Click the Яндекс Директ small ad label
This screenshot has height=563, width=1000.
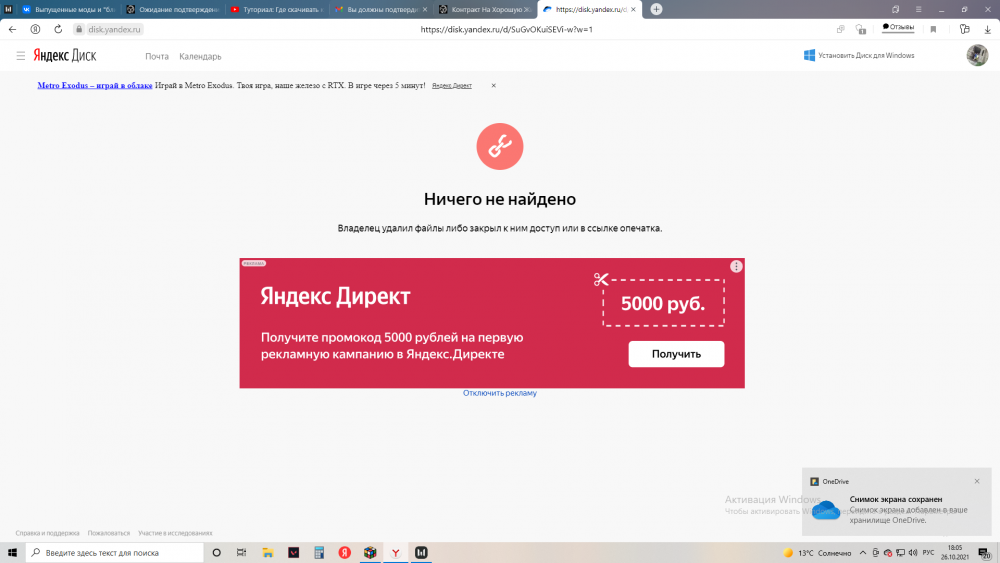(452, 85)
